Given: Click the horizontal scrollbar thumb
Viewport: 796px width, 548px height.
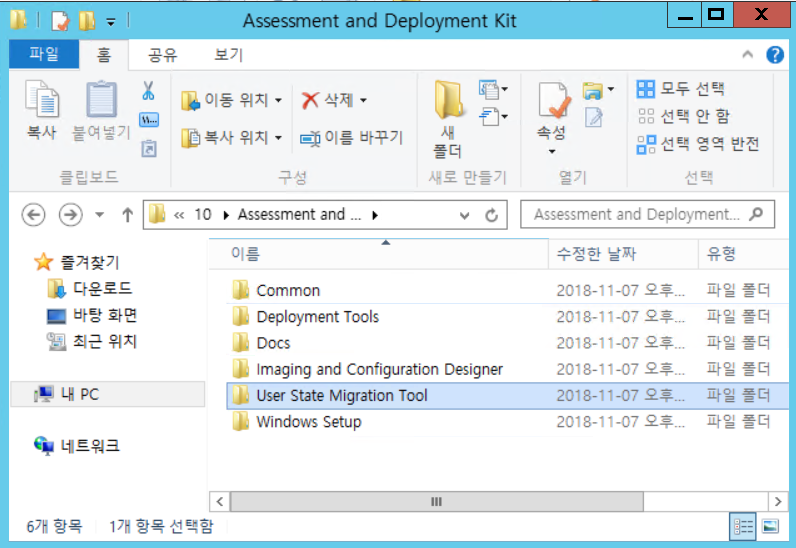Looking at the screenshot, I should click(437, 502).
